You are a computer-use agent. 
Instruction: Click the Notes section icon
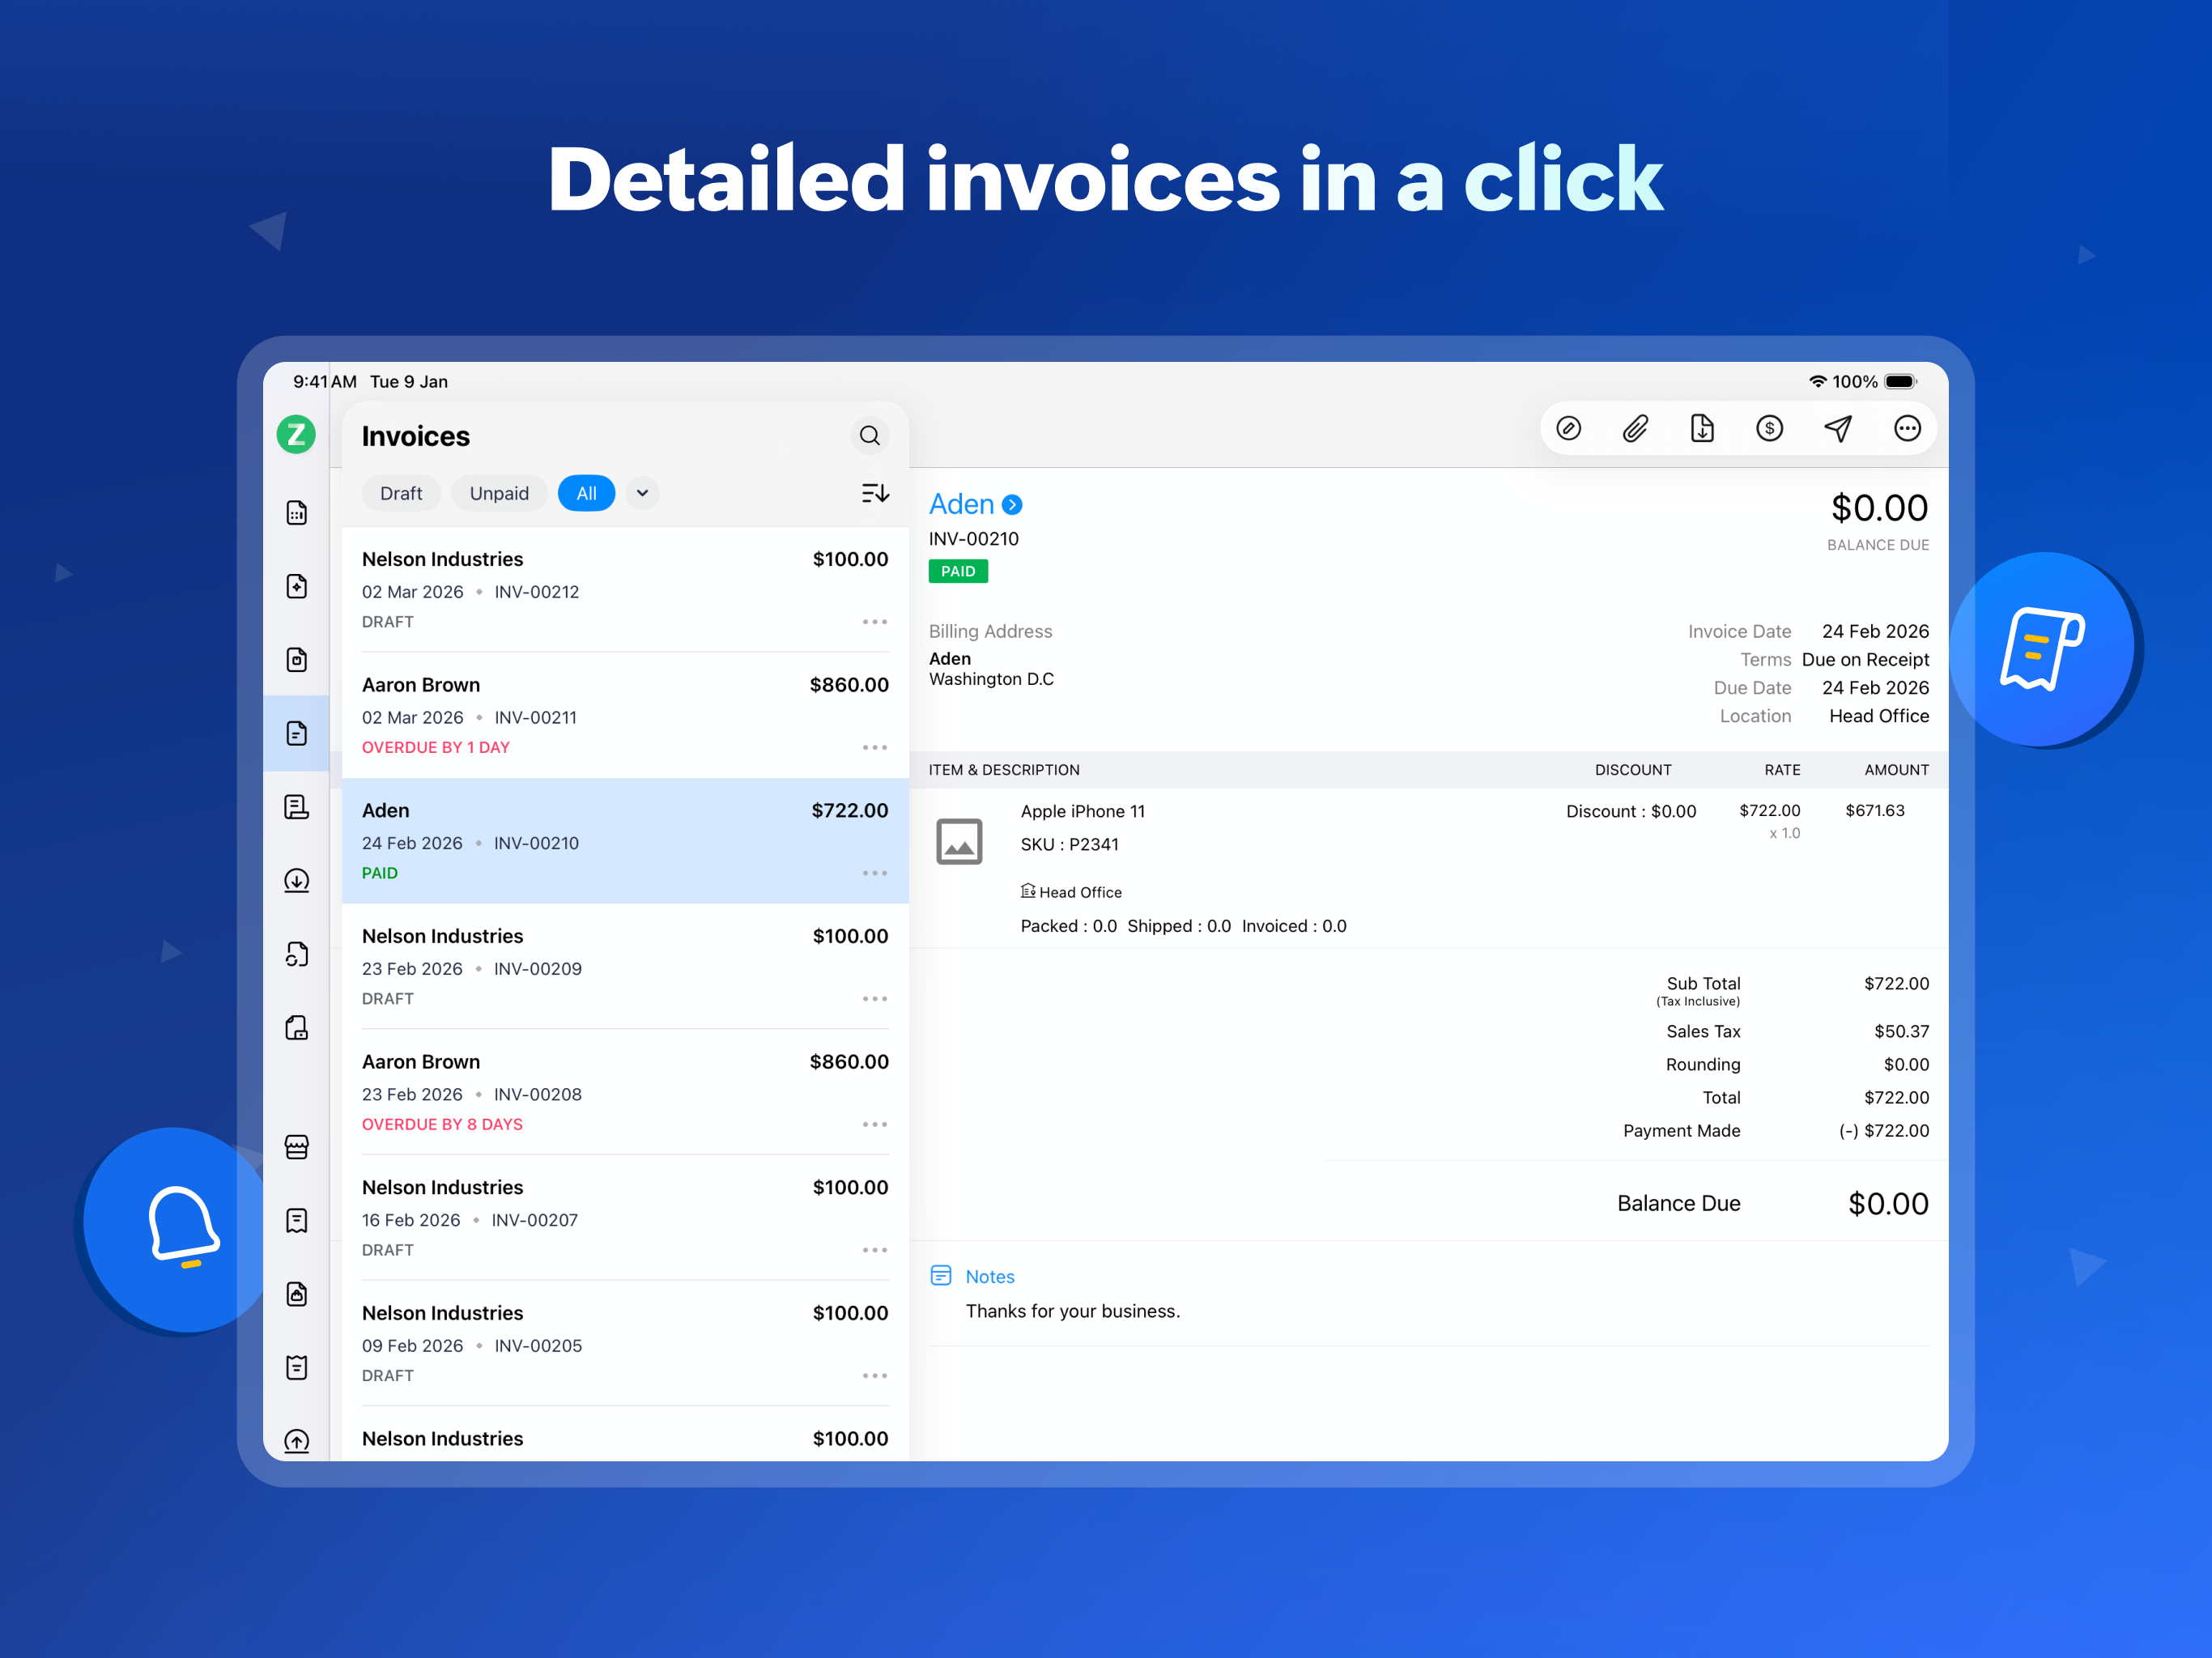[941, 1275]
